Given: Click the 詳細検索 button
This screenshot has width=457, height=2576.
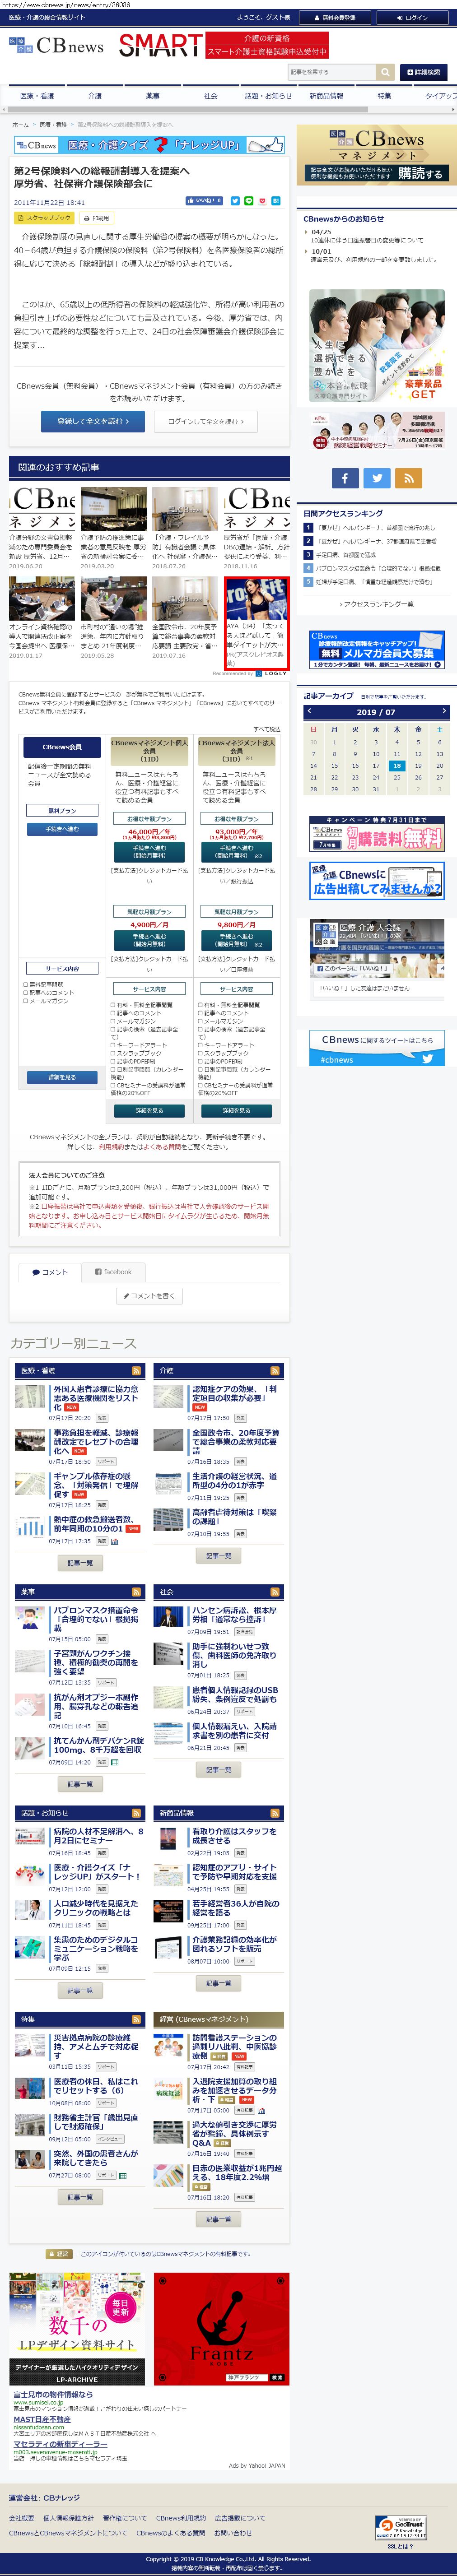Looking at the screenshot, I should click(x=423, y=72).
